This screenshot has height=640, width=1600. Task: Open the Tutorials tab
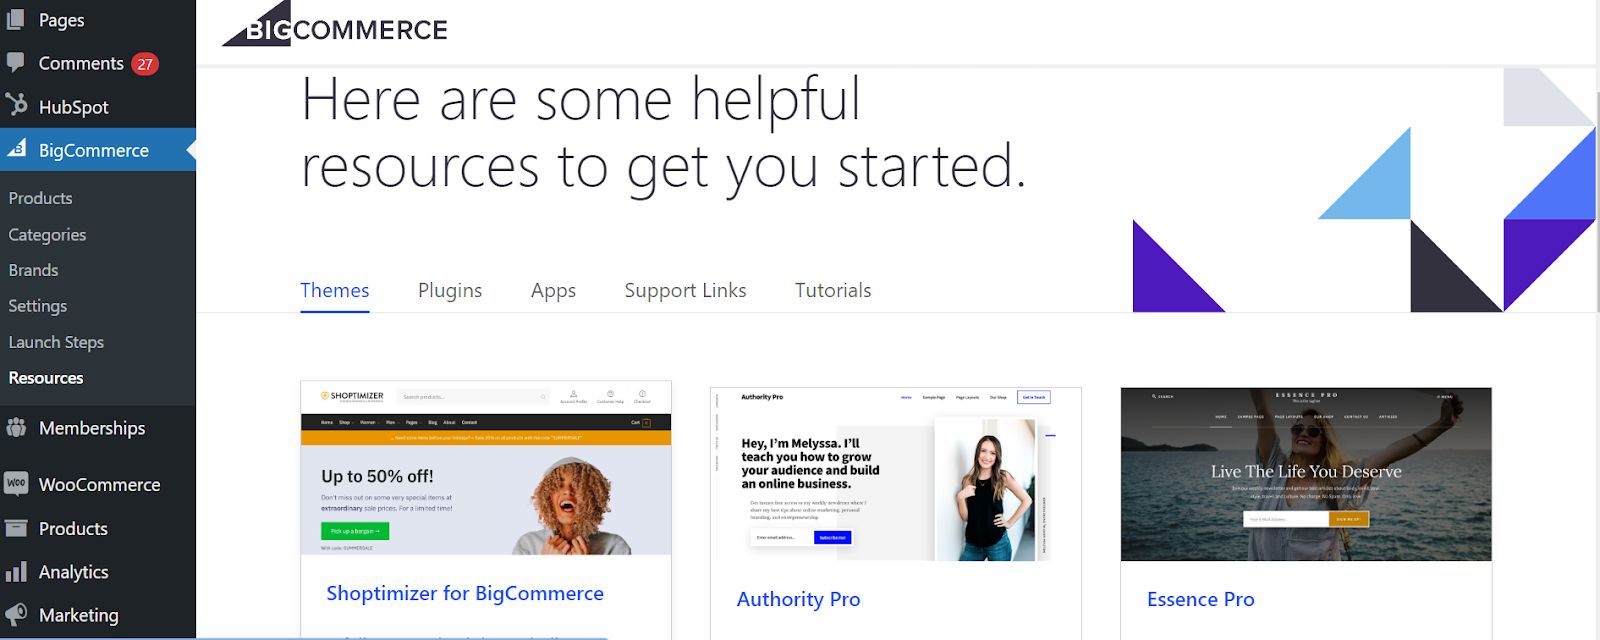click(833, 290)
